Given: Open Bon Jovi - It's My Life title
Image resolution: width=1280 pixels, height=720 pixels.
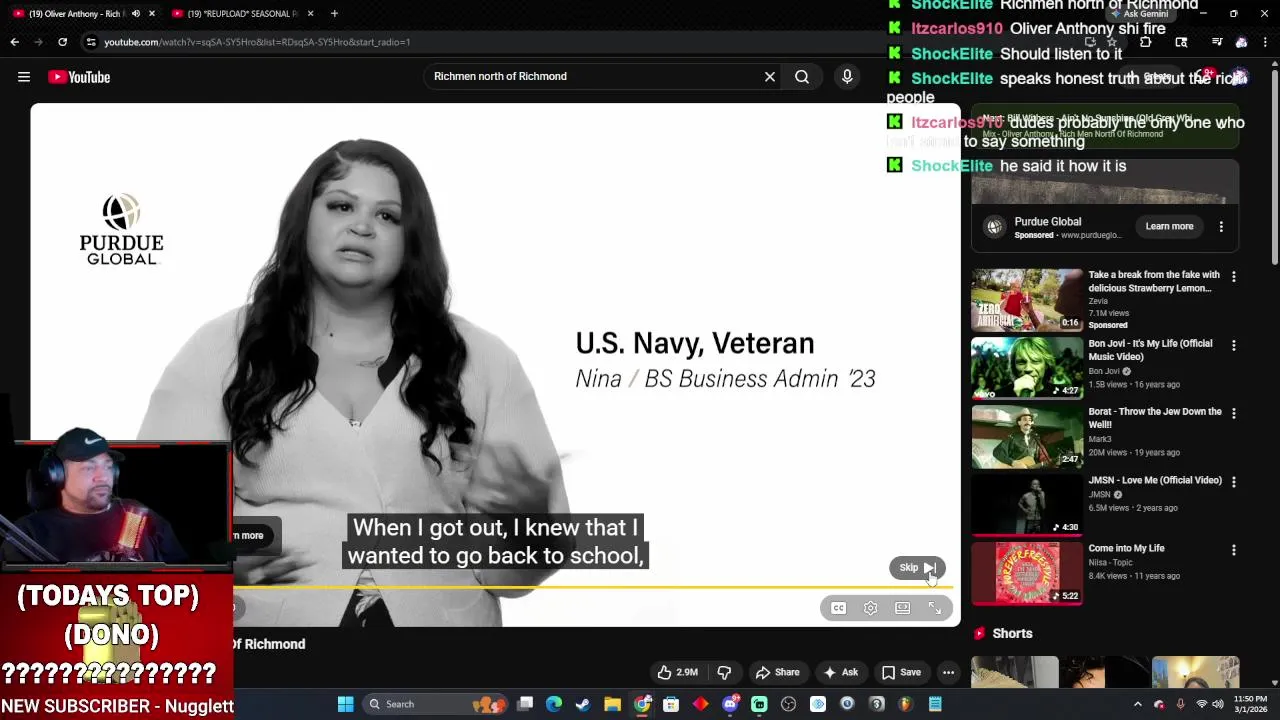Looking at the screenshot, I should (x=1150, y=350).
